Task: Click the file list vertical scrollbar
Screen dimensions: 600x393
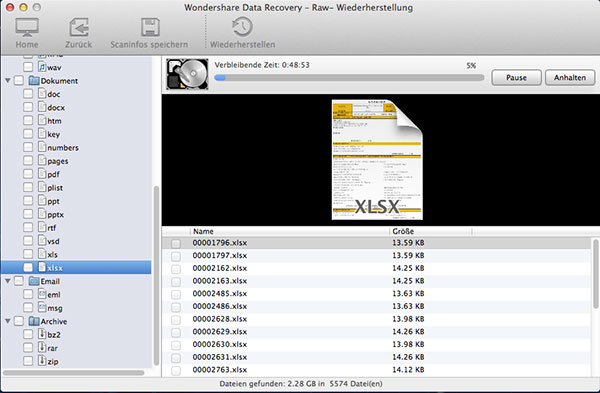Action: click(595, 274)
